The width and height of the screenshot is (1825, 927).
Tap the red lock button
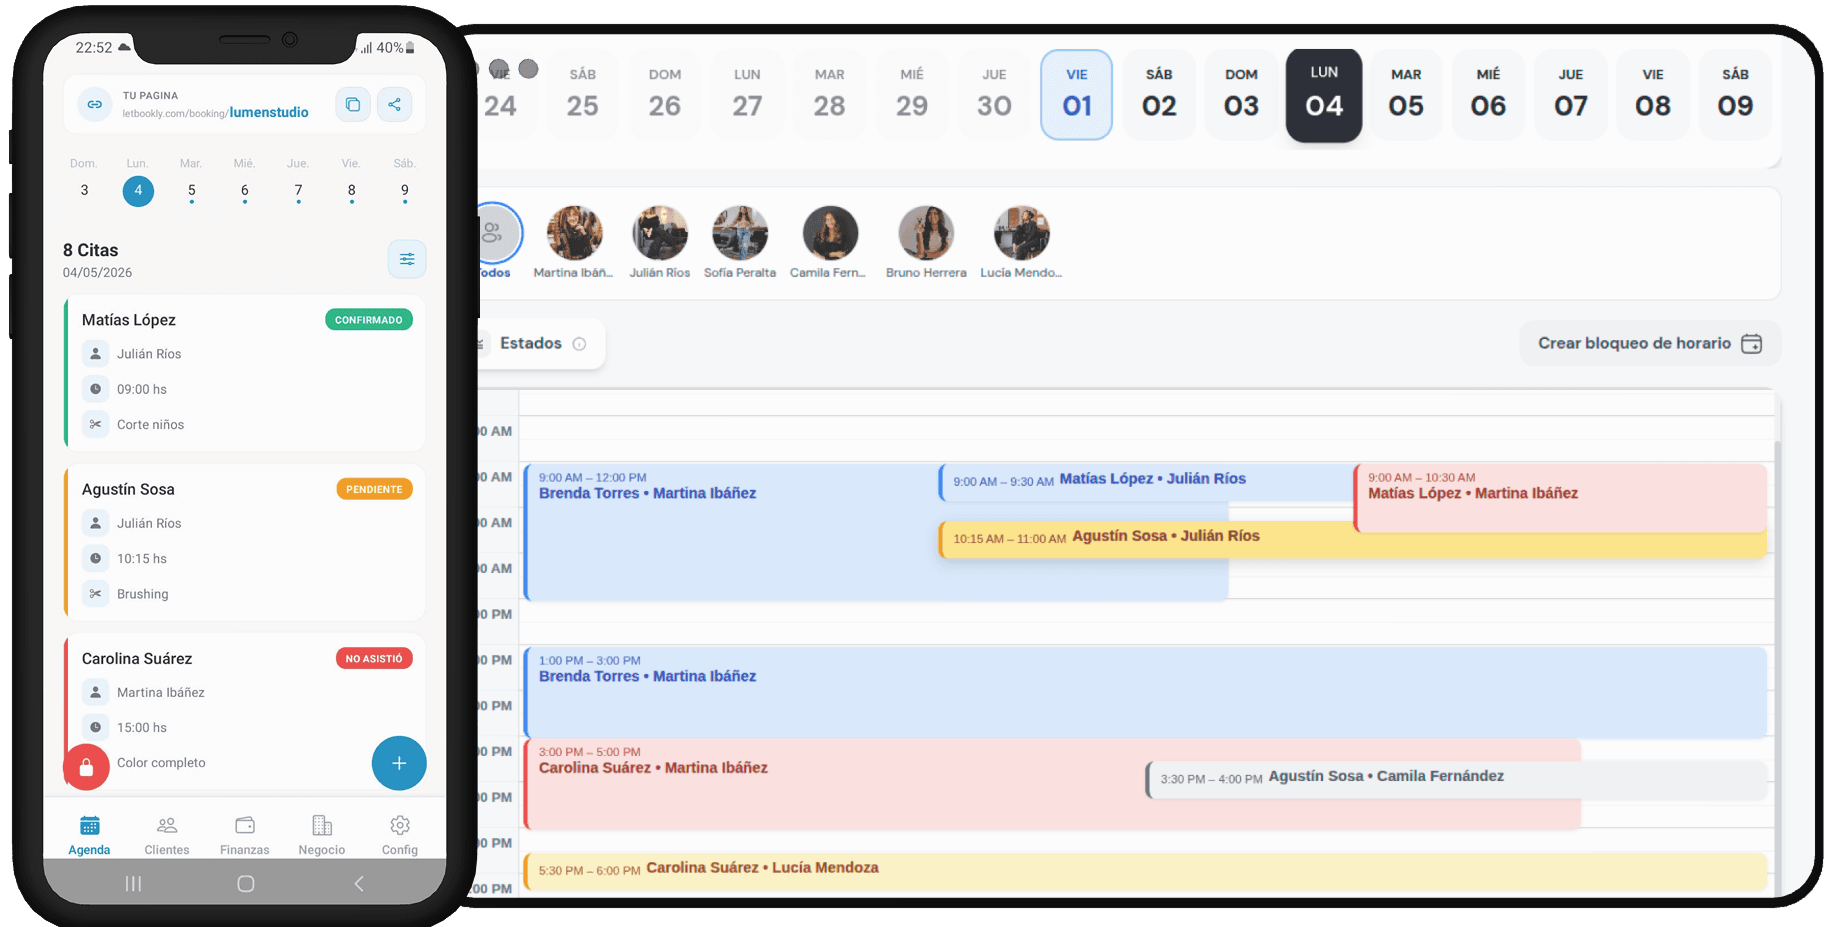pos(86,767)
